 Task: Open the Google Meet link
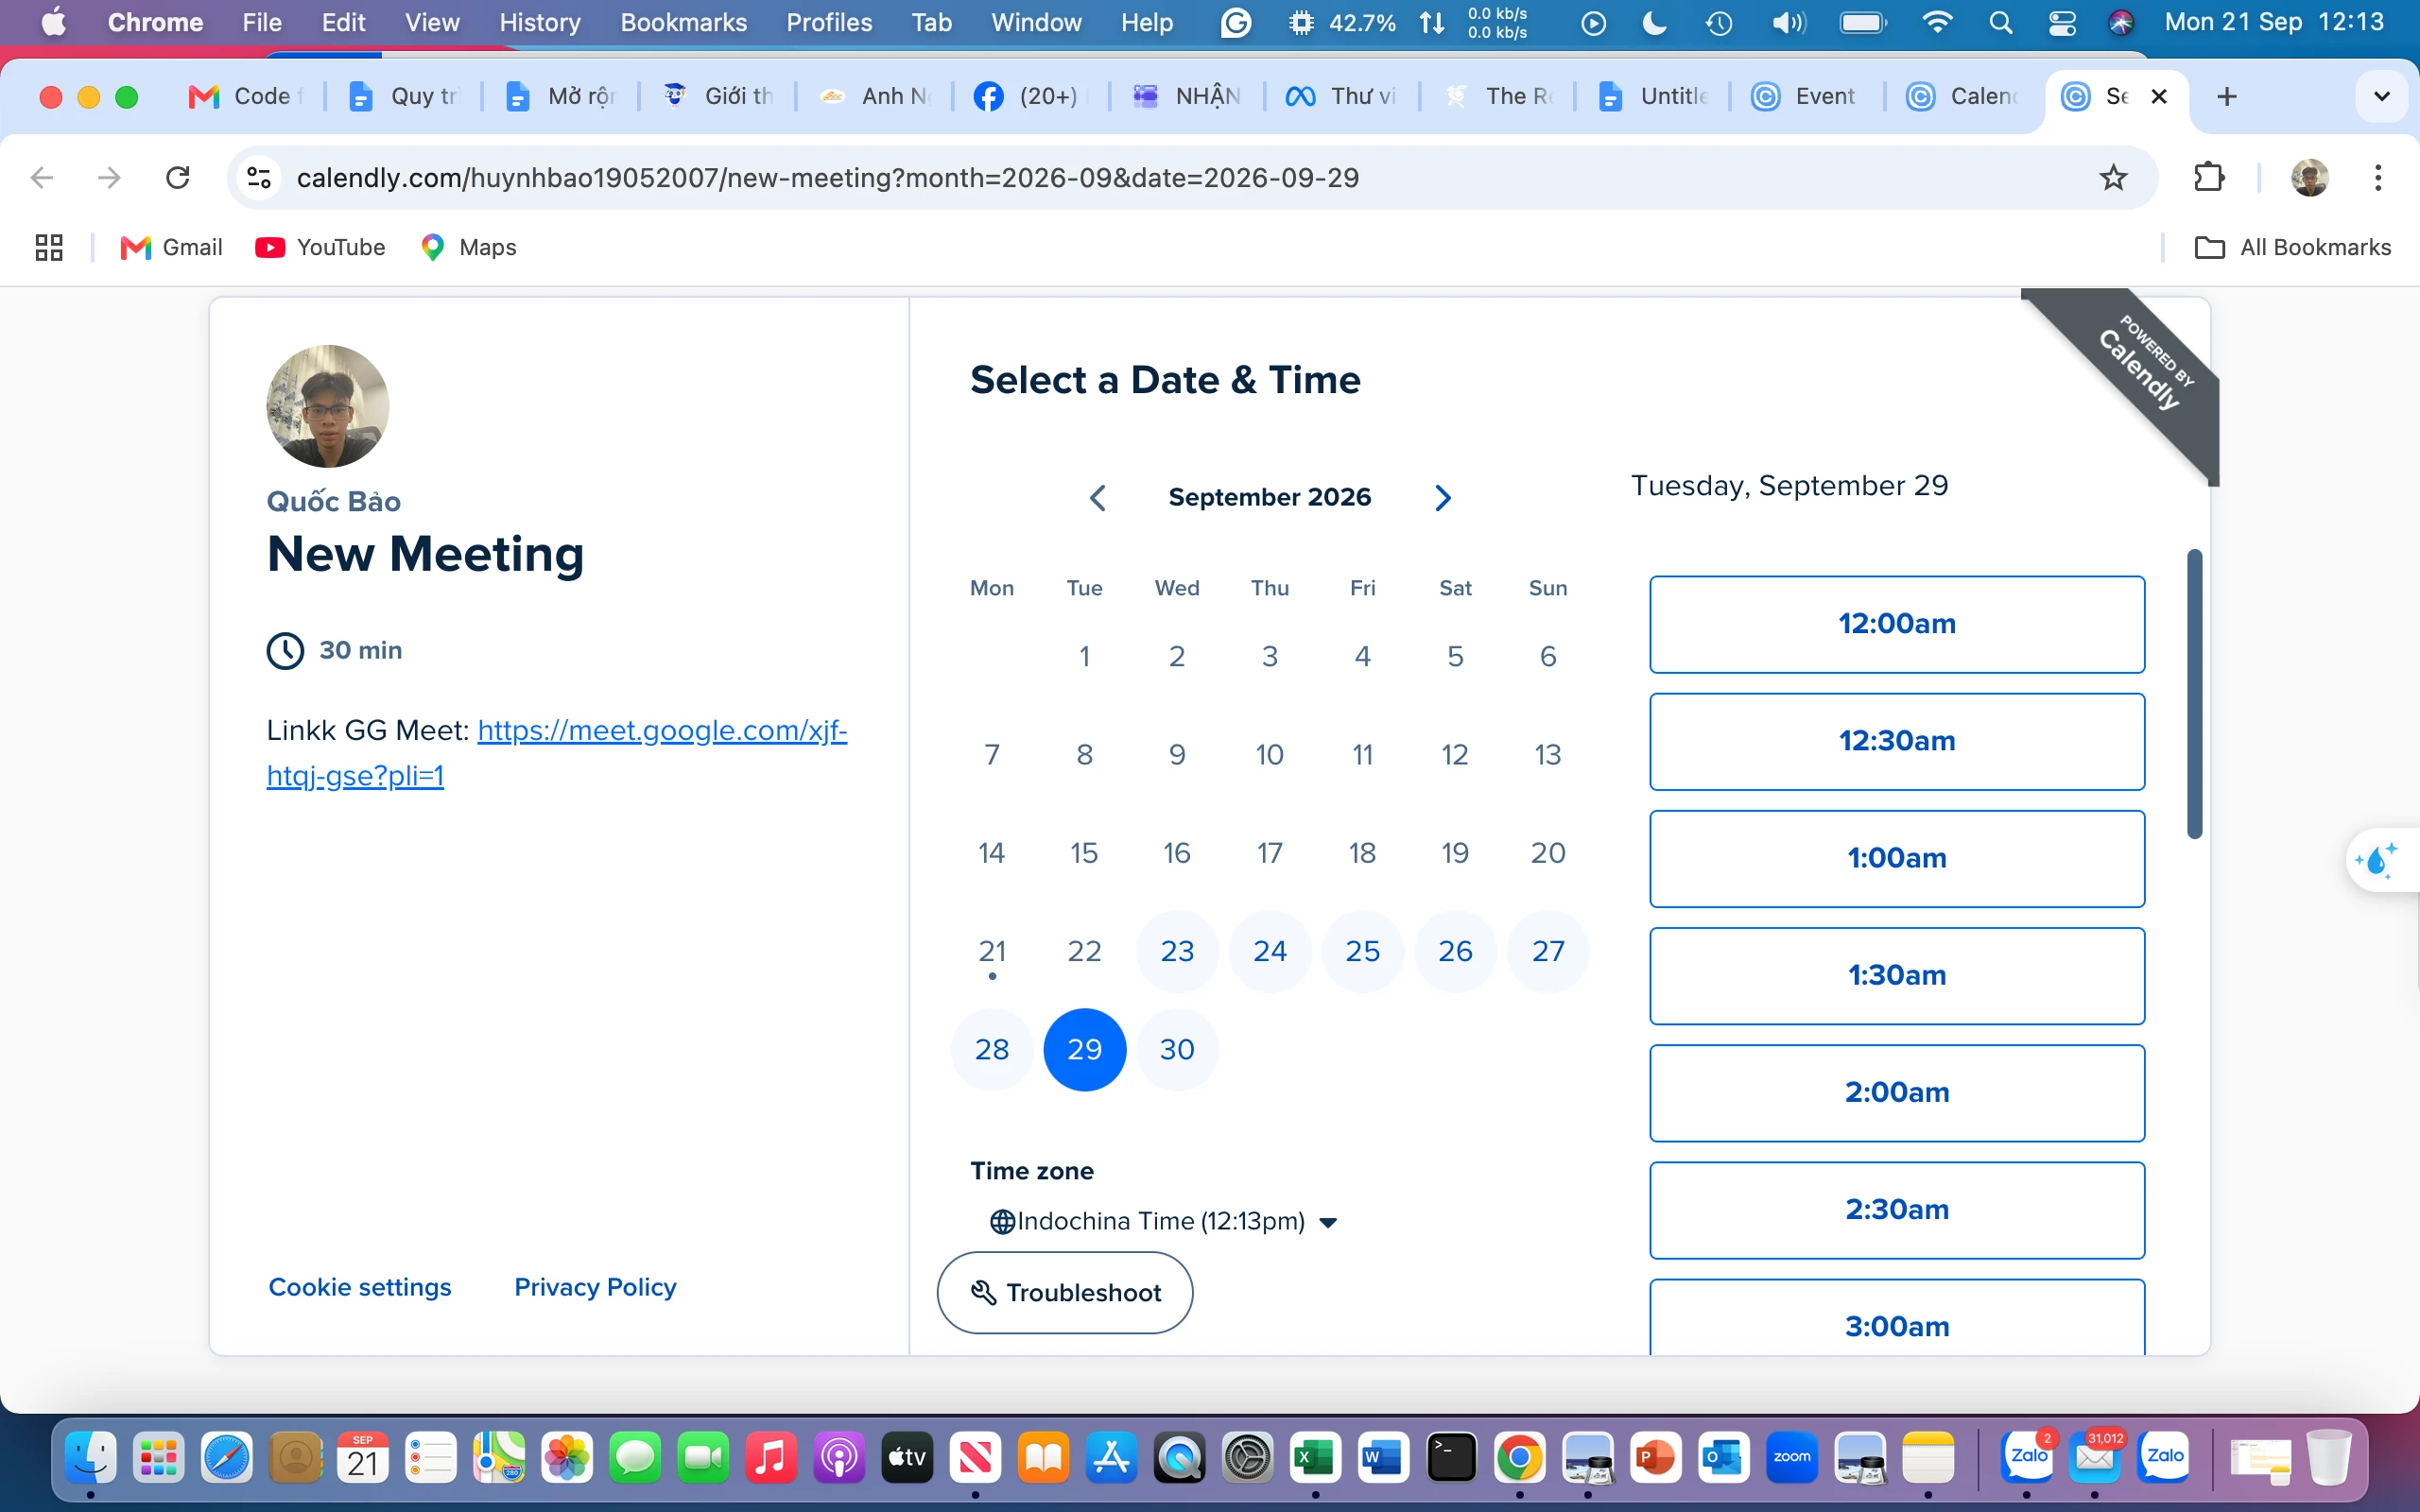click(x=557, y=753)
